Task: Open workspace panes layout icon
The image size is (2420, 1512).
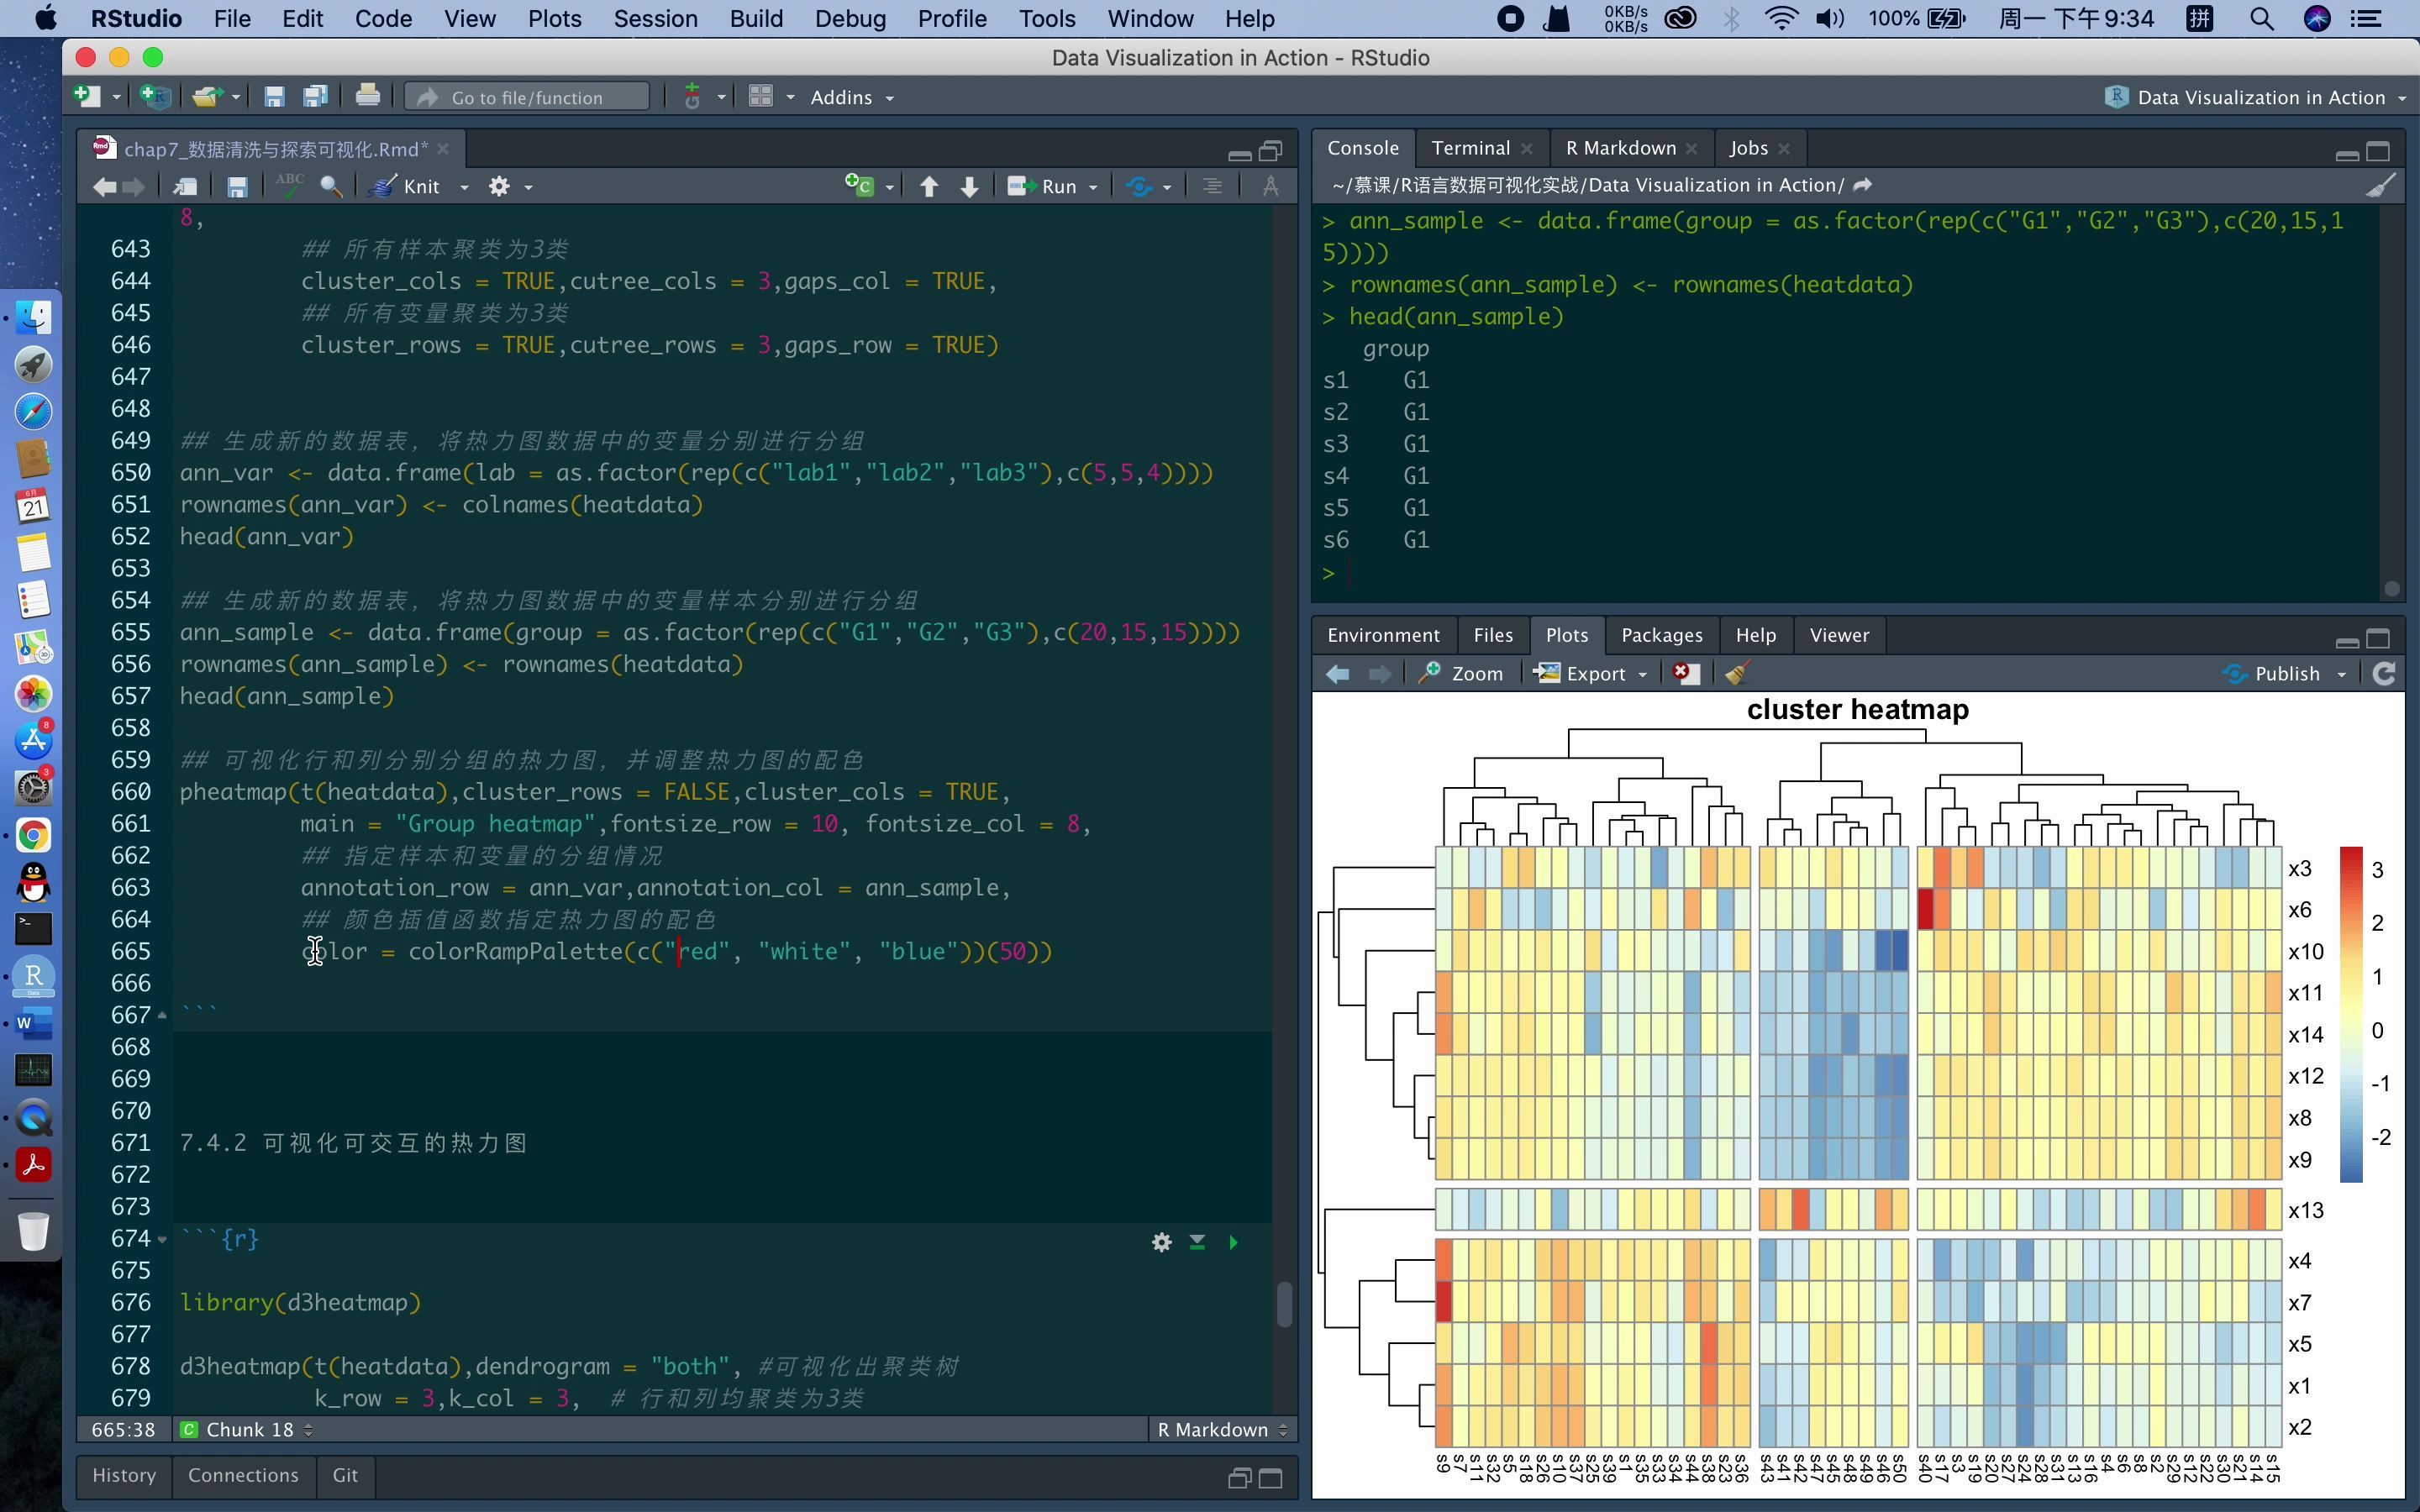Action: point(761,96)
